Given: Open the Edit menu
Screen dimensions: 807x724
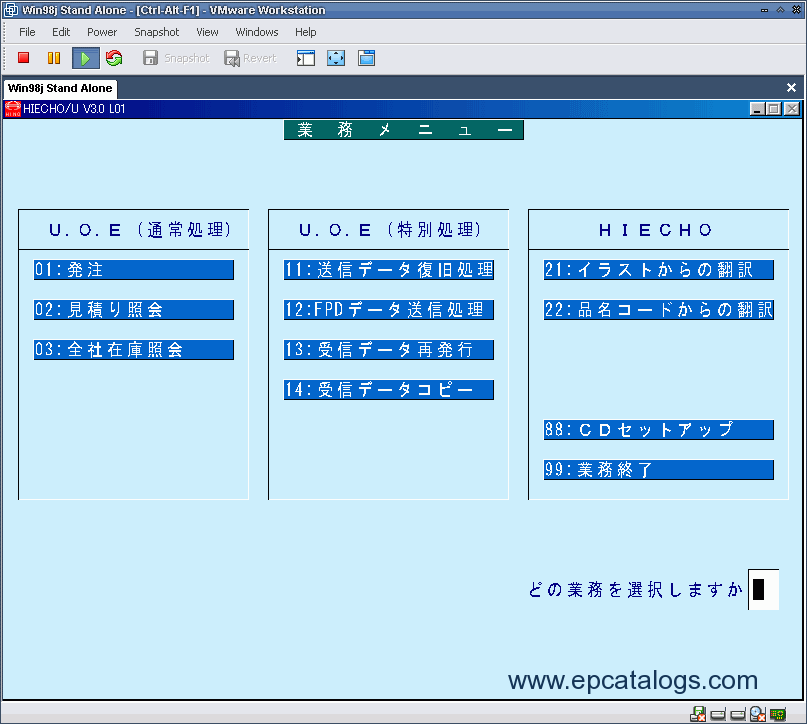Looking at the screenshot, I should pyautogui.click(x=61, y=32).
